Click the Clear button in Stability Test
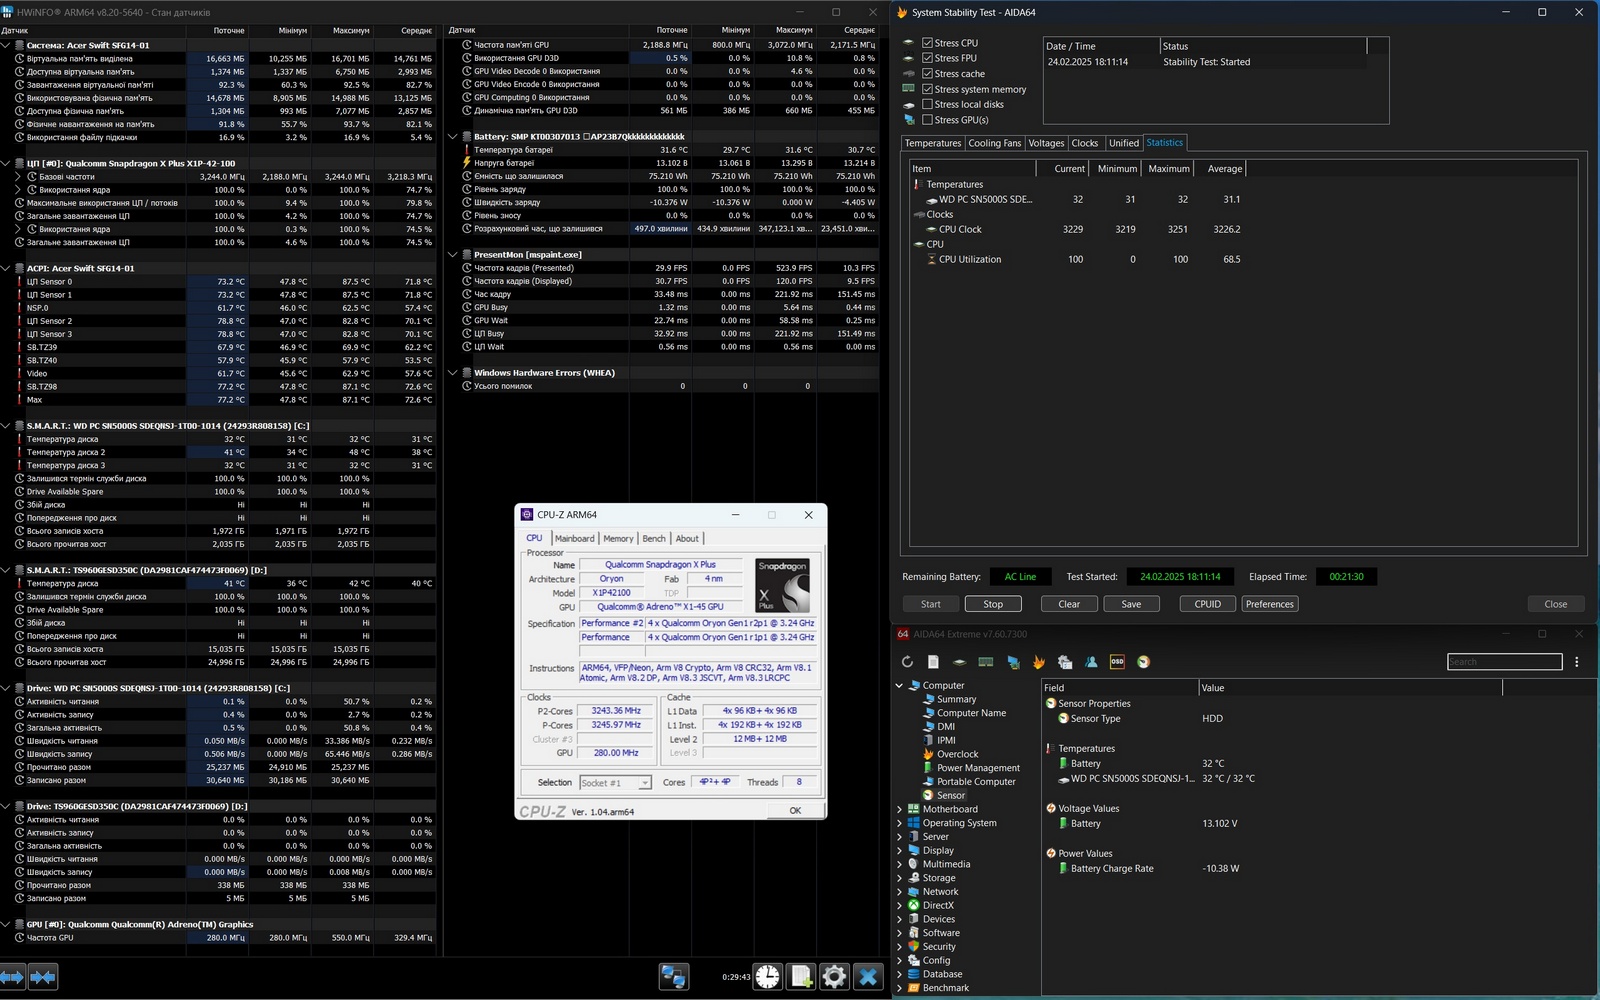The width and height of the screenshot is (1600, 1000). coord(1069,604)
